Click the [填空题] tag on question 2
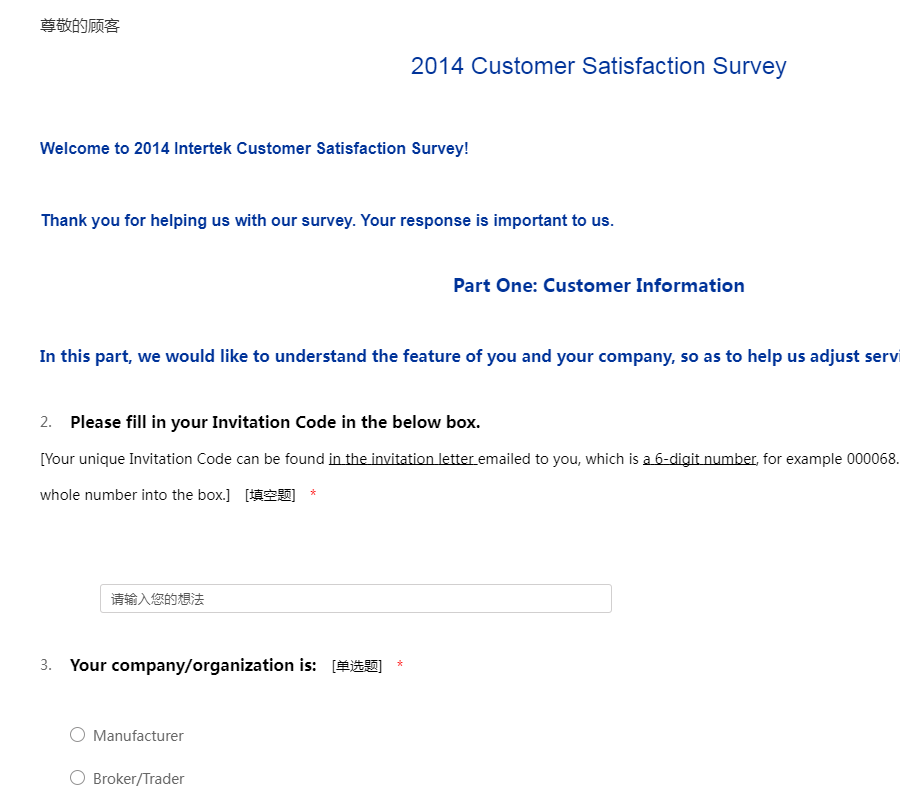Image resolution: width=900 pixels, height=800 pixels. point(270,495)
